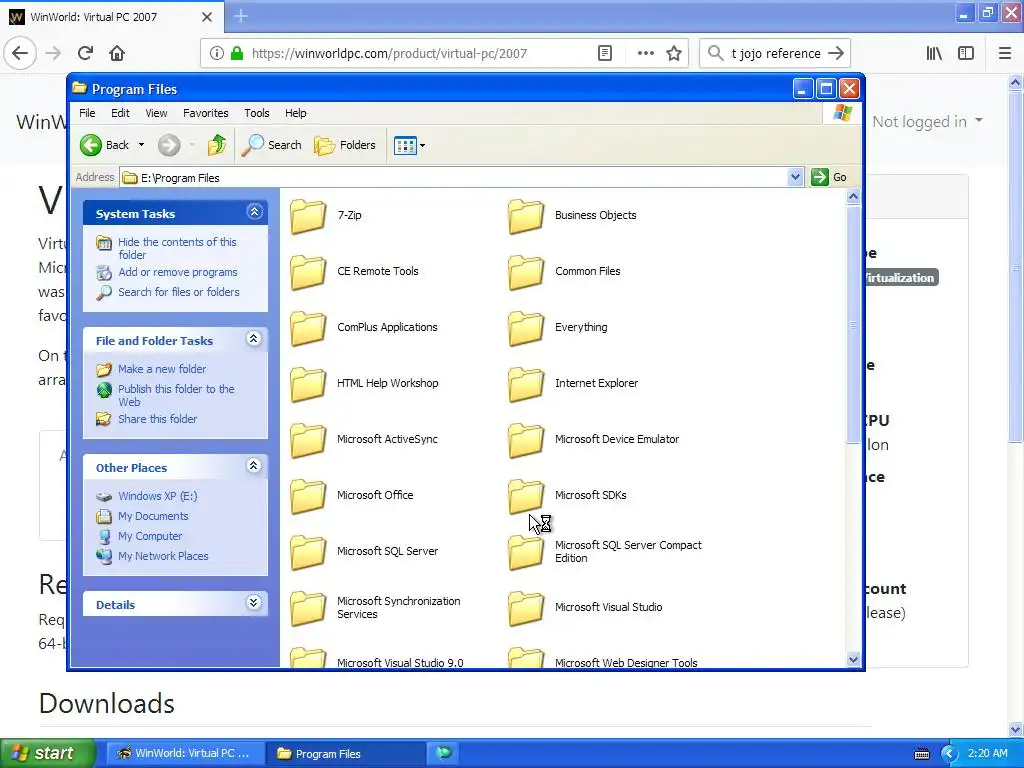Open the 7-Zip folder
This screenshot has width=1024, height=768.
tap(325, 216)
